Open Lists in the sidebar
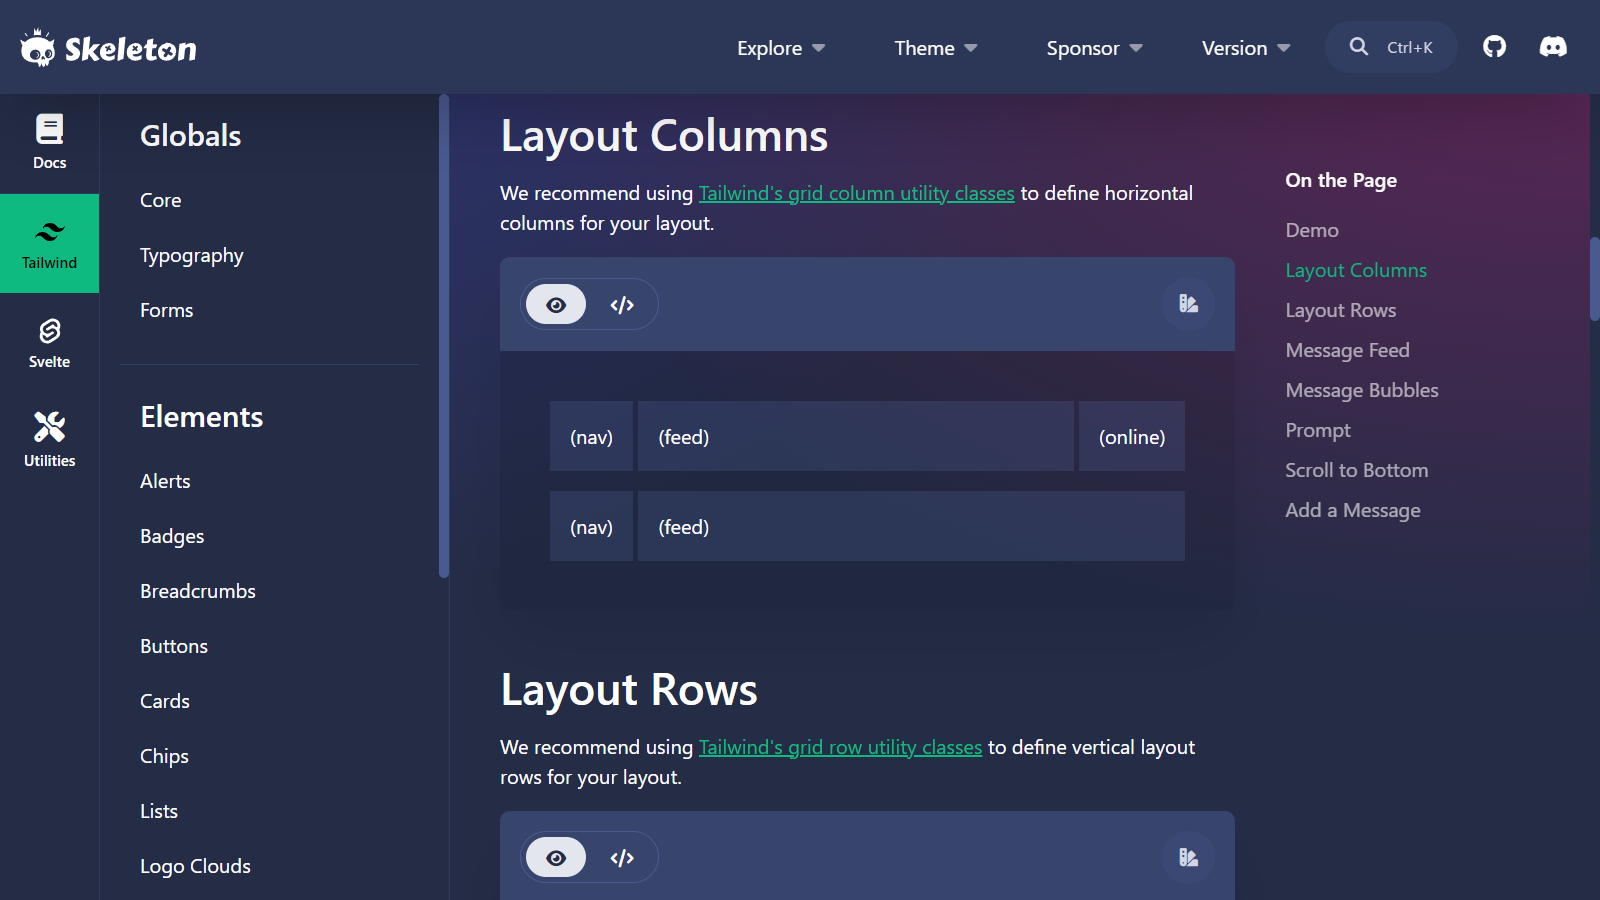Screen dimensions: 1600x900 [159, 811]
